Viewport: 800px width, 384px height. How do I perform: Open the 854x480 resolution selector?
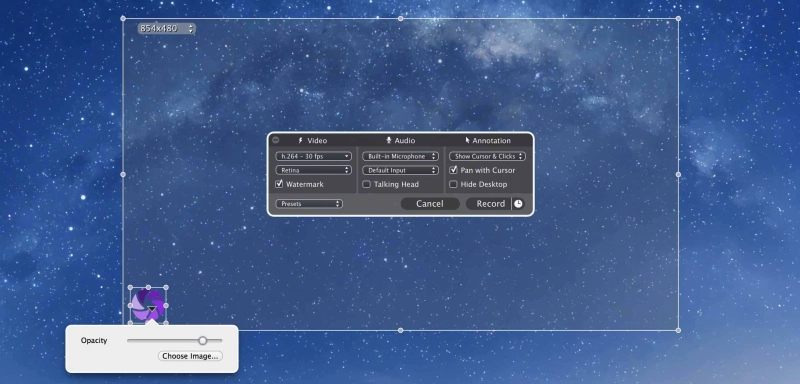pyautogui.click(x=166, y=29)
